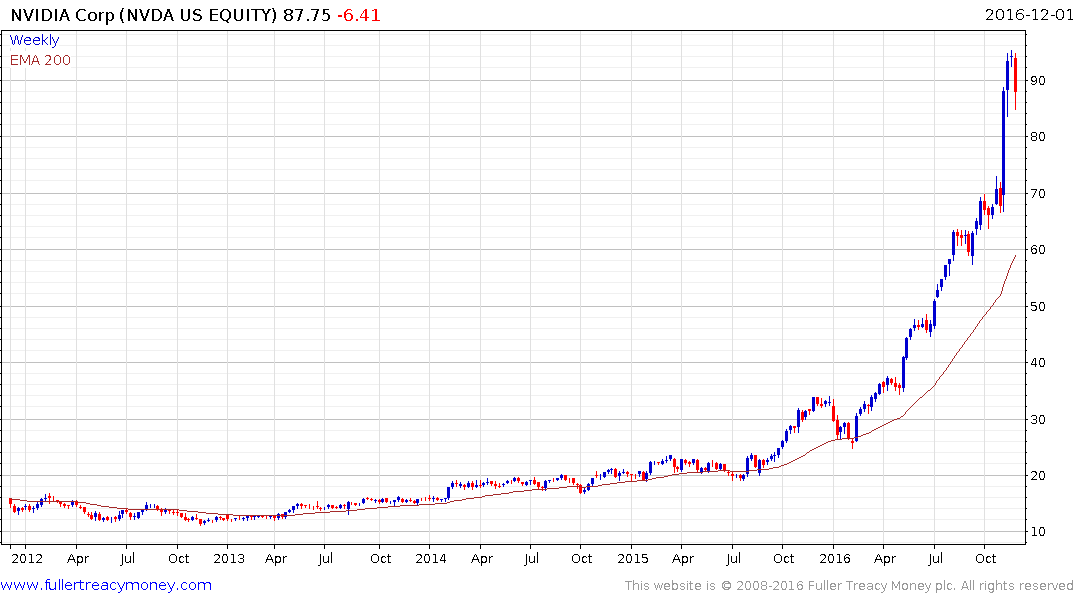
Task: Click the 20 price axis label
Action: pyautogui.click(x=1037, y=476)
